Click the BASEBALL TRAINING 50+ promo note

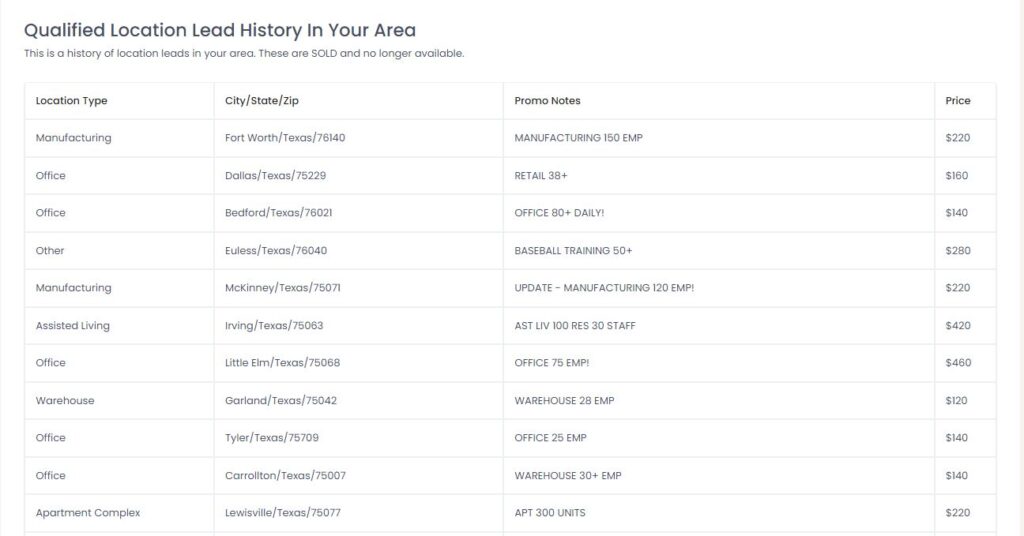click(x=573, y=251)
